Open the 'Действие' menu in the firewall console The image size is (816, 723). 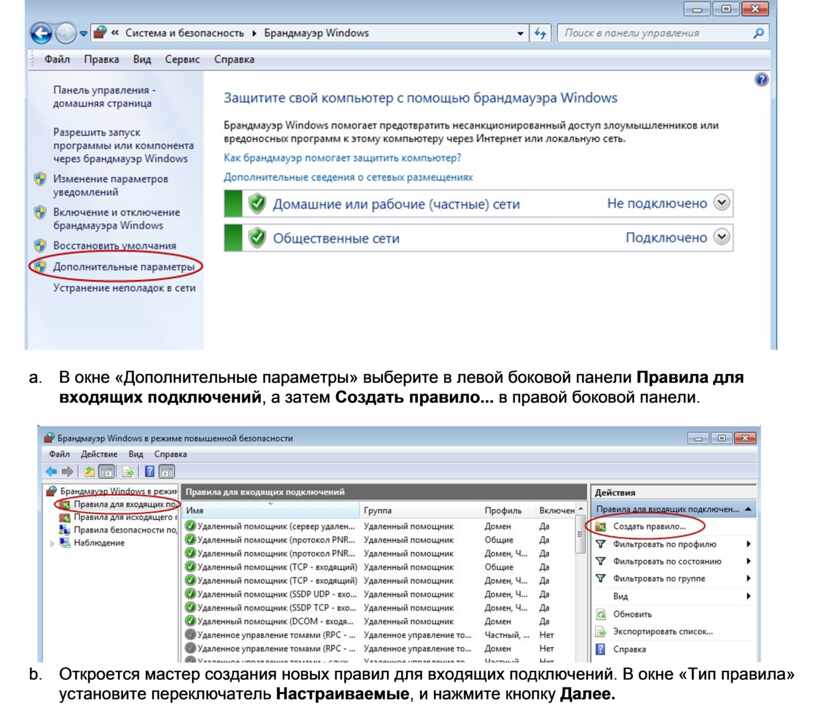[99, 454]
